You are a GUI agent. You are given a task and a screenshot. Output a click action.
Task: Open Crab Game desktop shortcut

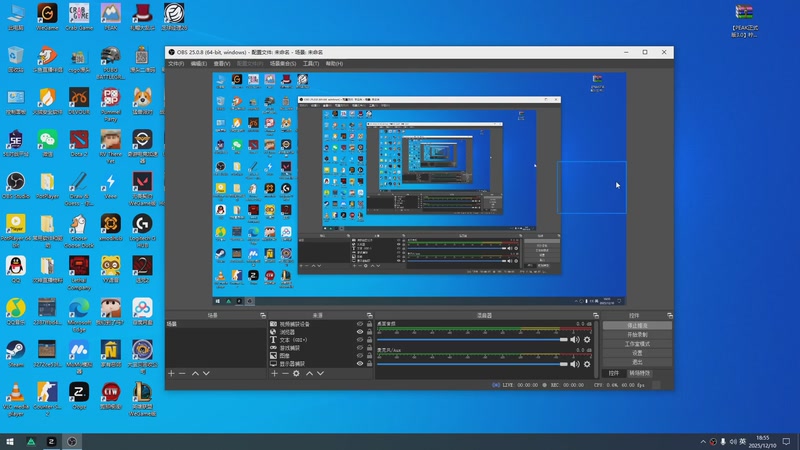click(79, 17)
